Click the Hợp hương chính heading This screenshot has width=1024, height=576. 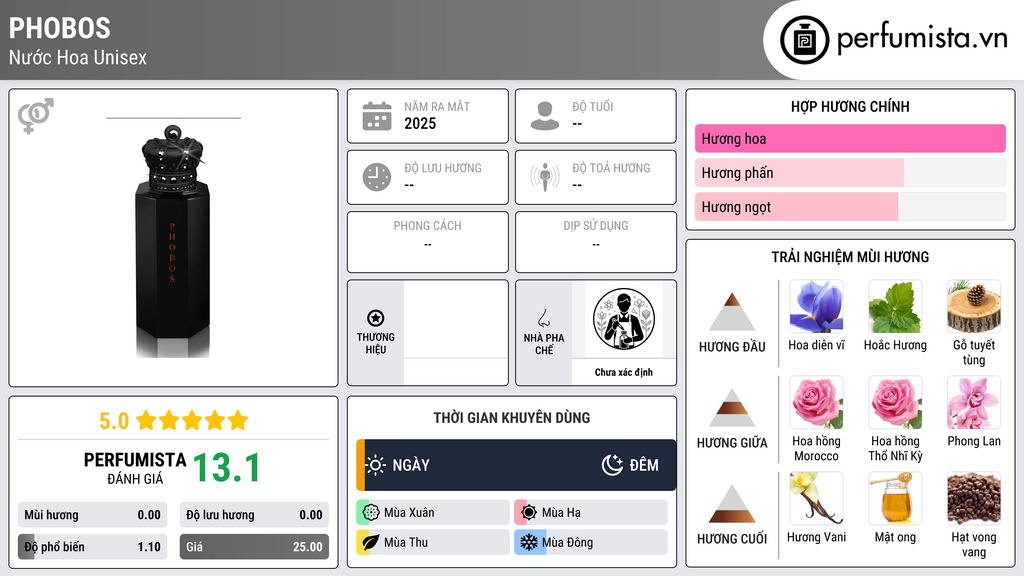click(850, 106)
